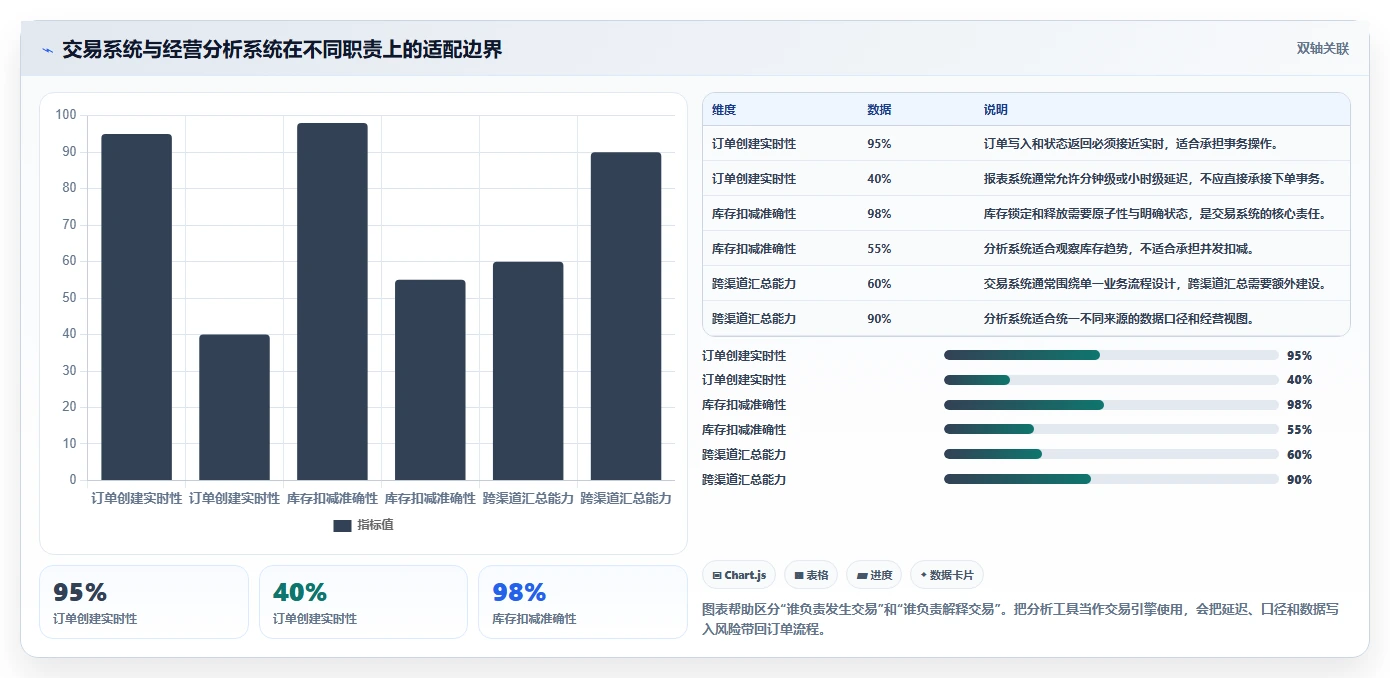The width and height of the screenshot is (1390, 678).
Task: Click description 库存锁定和释放需要原子性与明确状态
Action: pos(1155,214)
